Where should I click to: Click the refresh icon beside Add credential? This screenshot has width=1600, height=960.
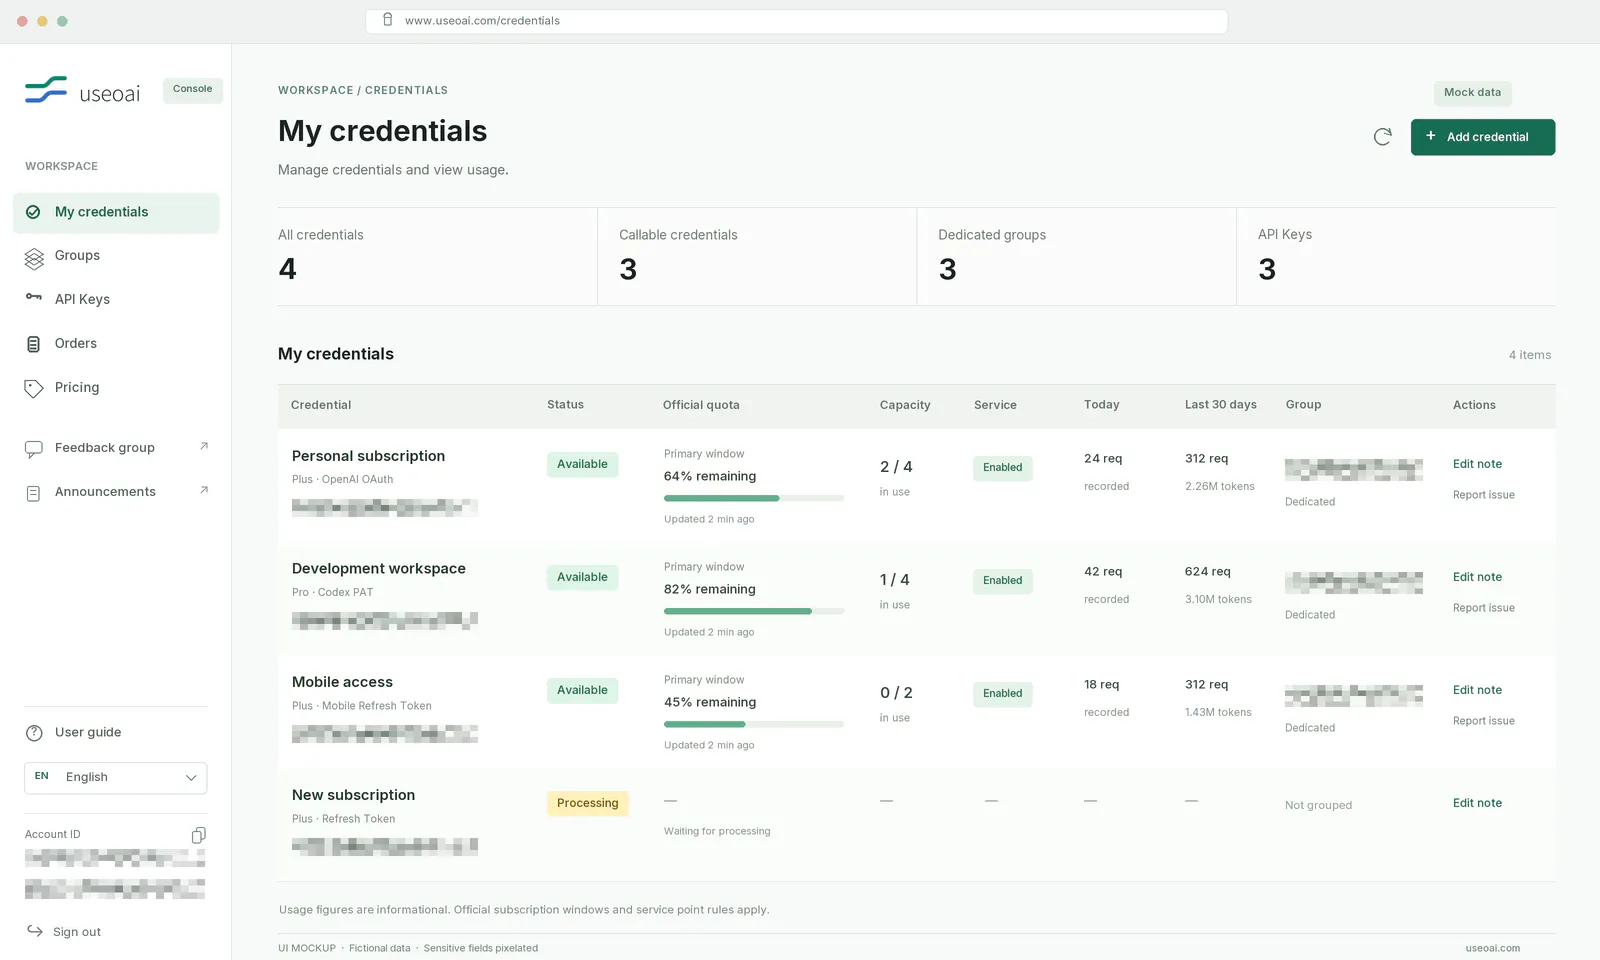[x=1382, y=137]
